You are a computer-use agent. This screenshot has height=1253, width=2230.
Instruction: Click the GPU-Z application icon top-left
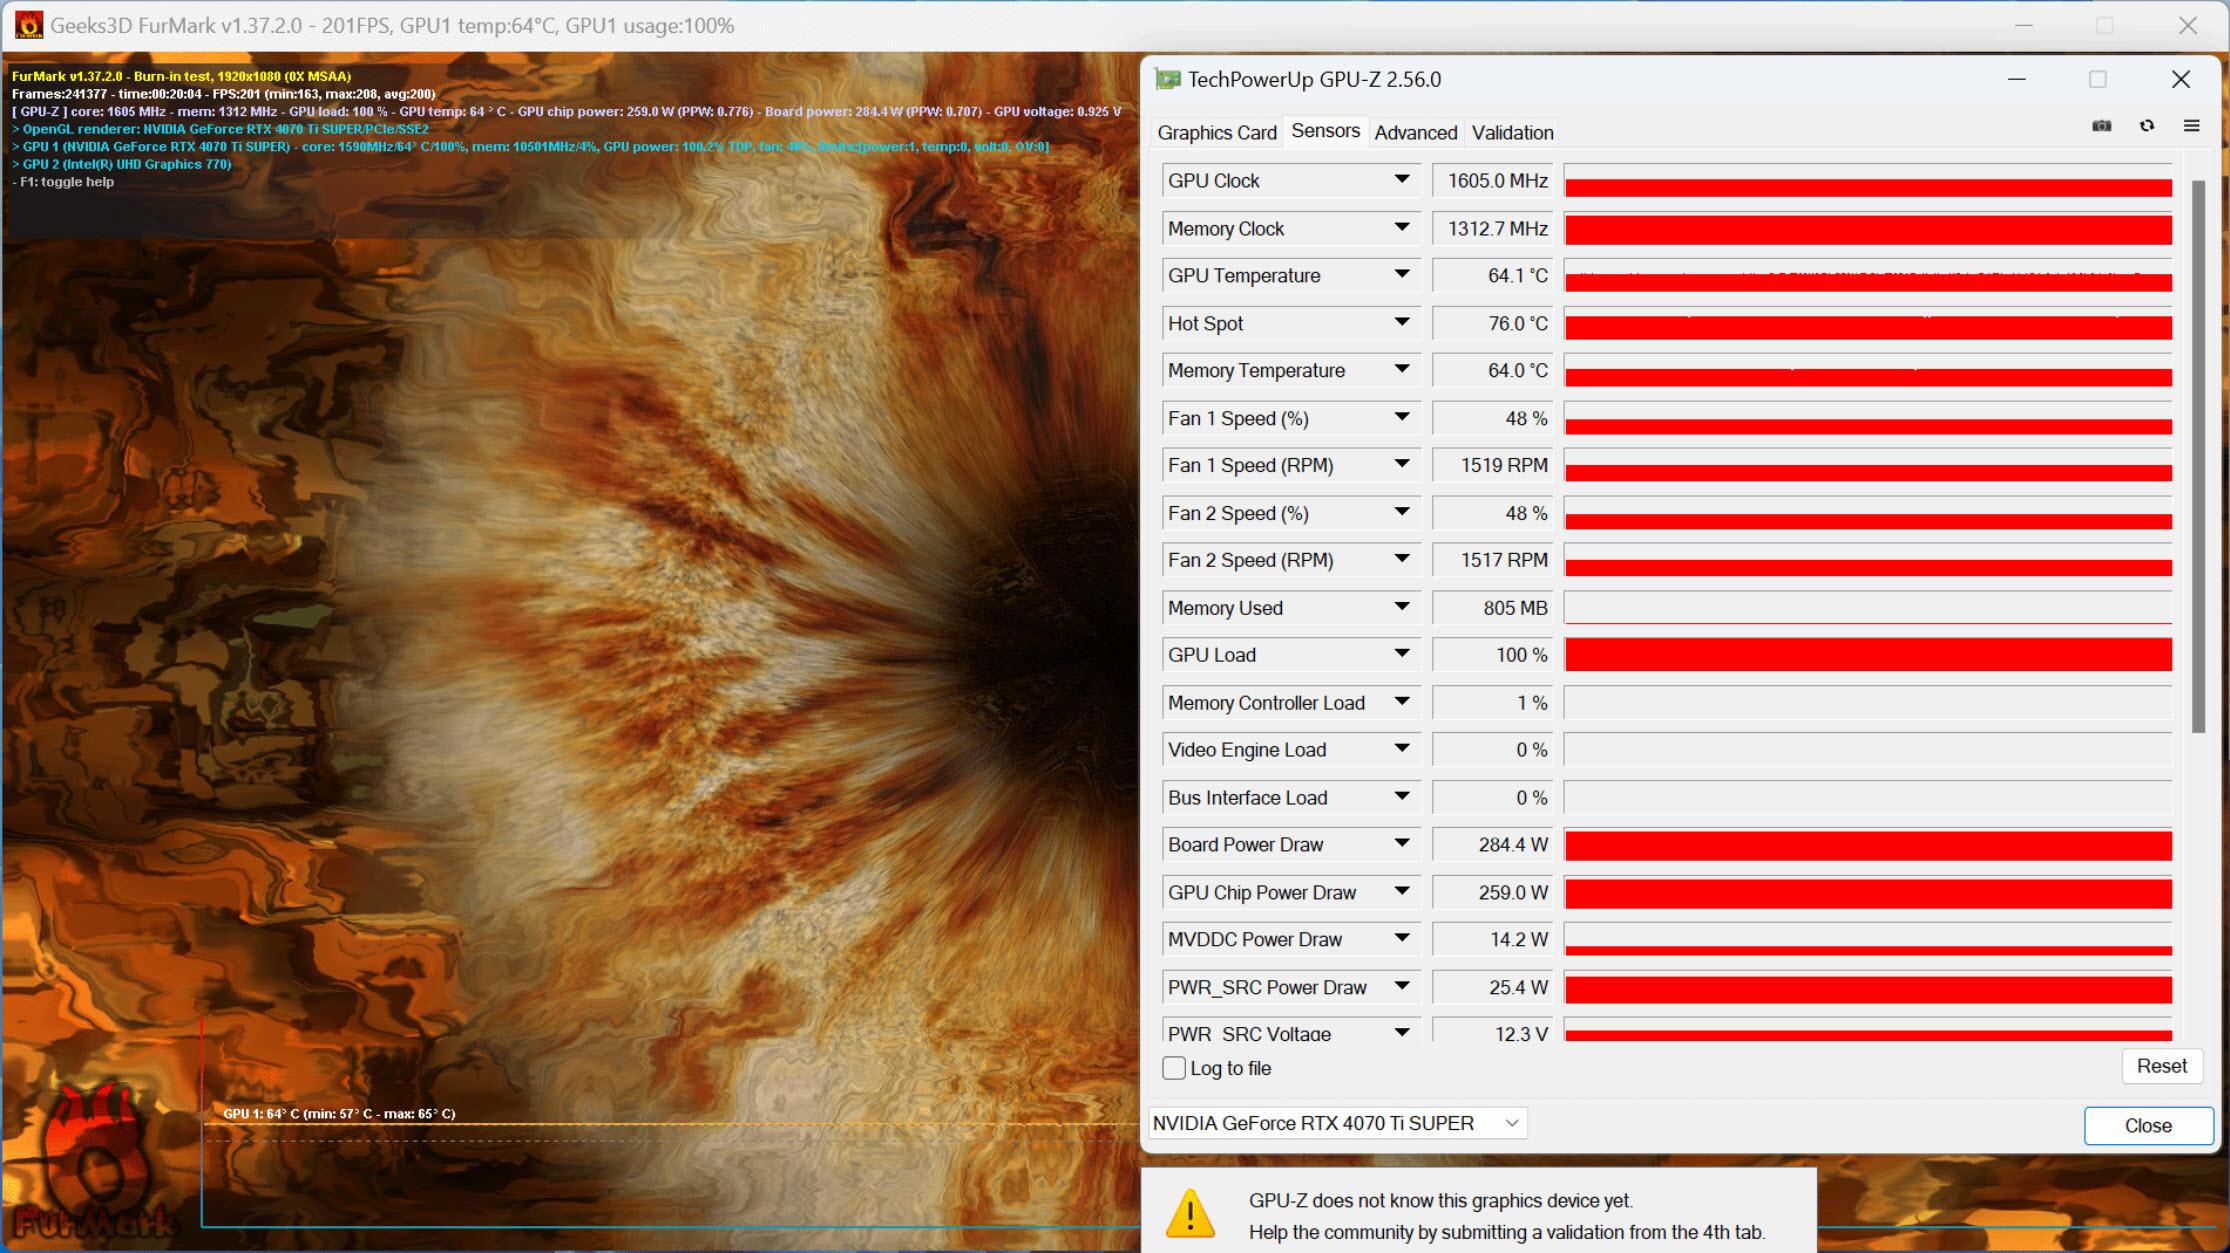tap(1169, 80)
